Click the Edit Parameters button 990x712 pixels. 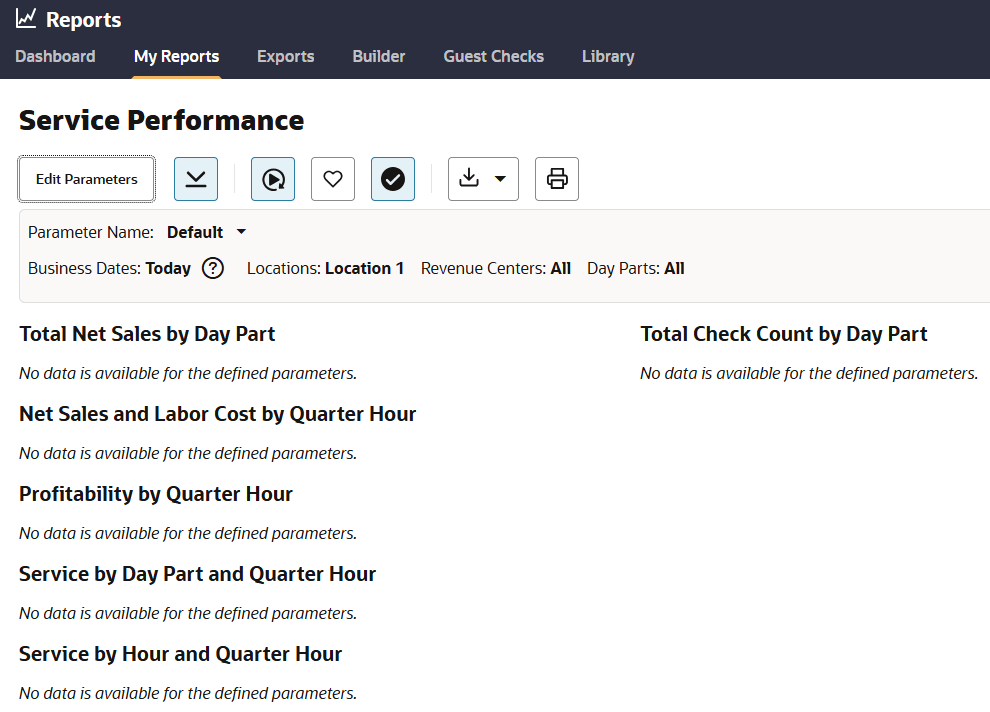pos(87,179)
